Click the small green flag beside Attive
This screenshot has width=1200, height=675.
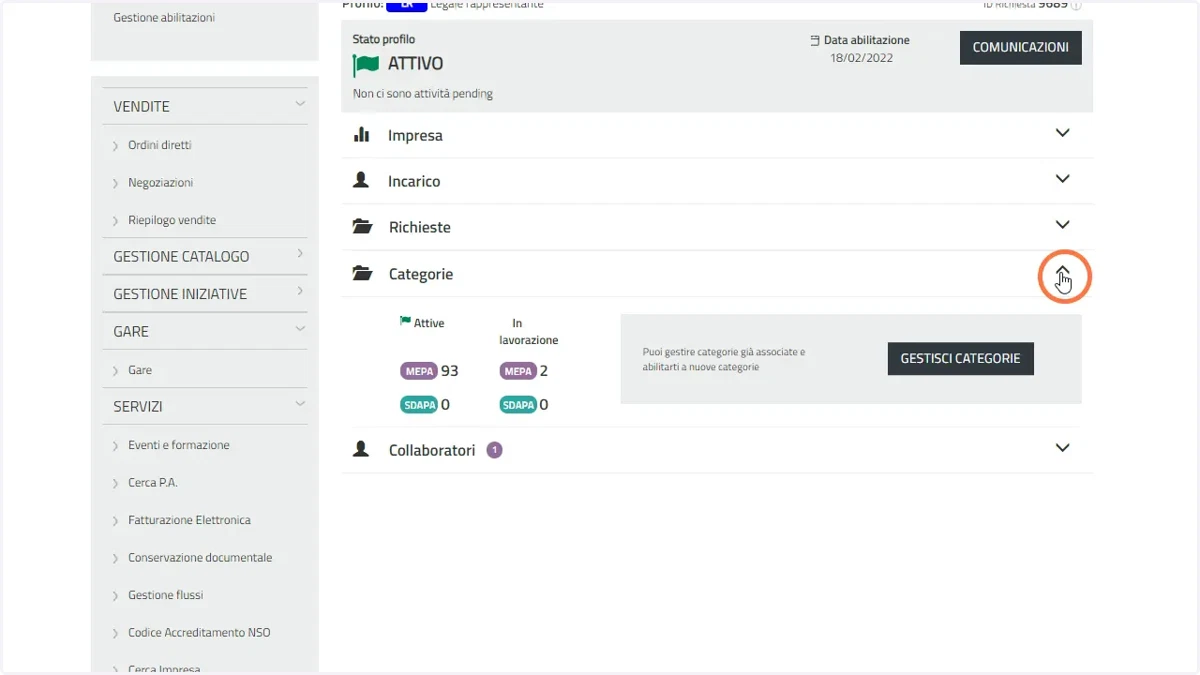click(x=405, y=322)
